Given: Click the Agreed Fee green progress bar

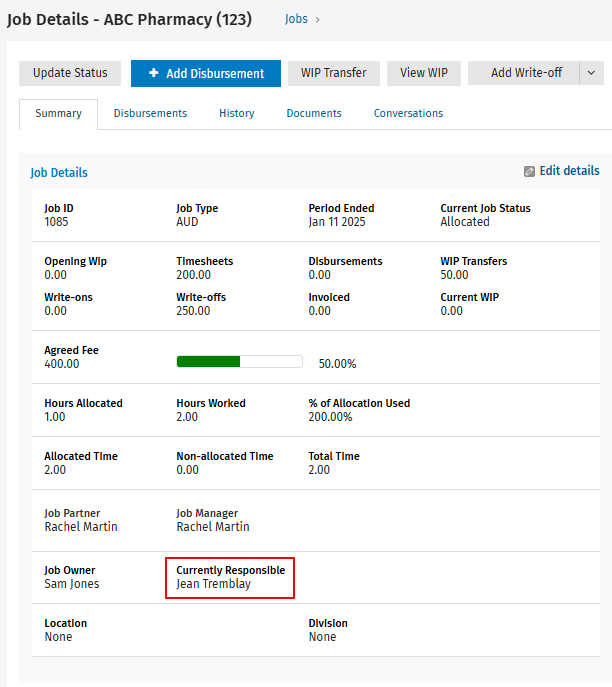Looking at the screenshot, I should point(239,361).
